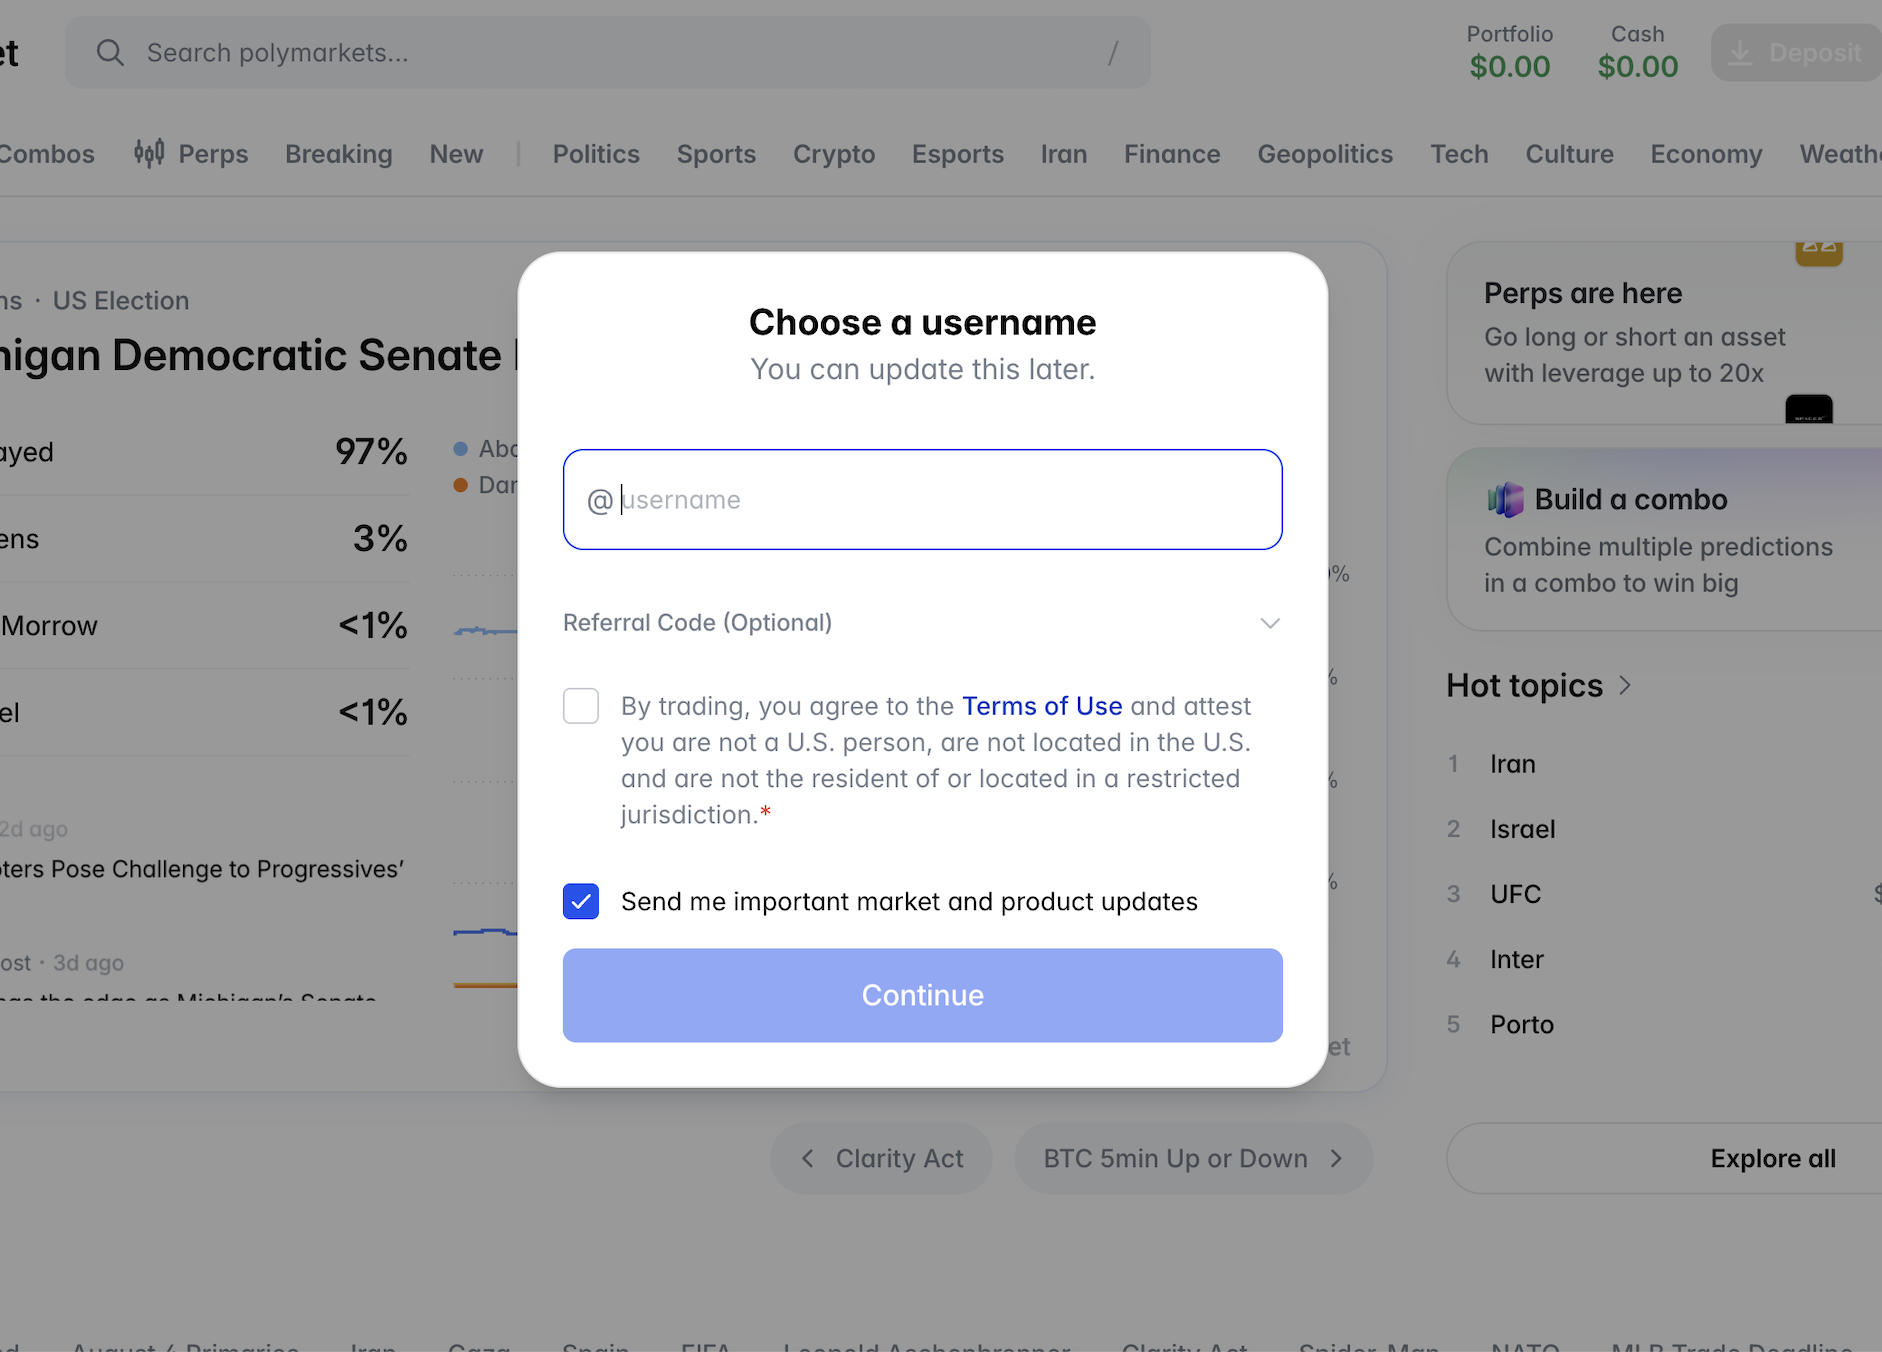Viewport: 1882px width, 1352px height.
Task: Open the Finance category tab
Action: pos(1172,154)
